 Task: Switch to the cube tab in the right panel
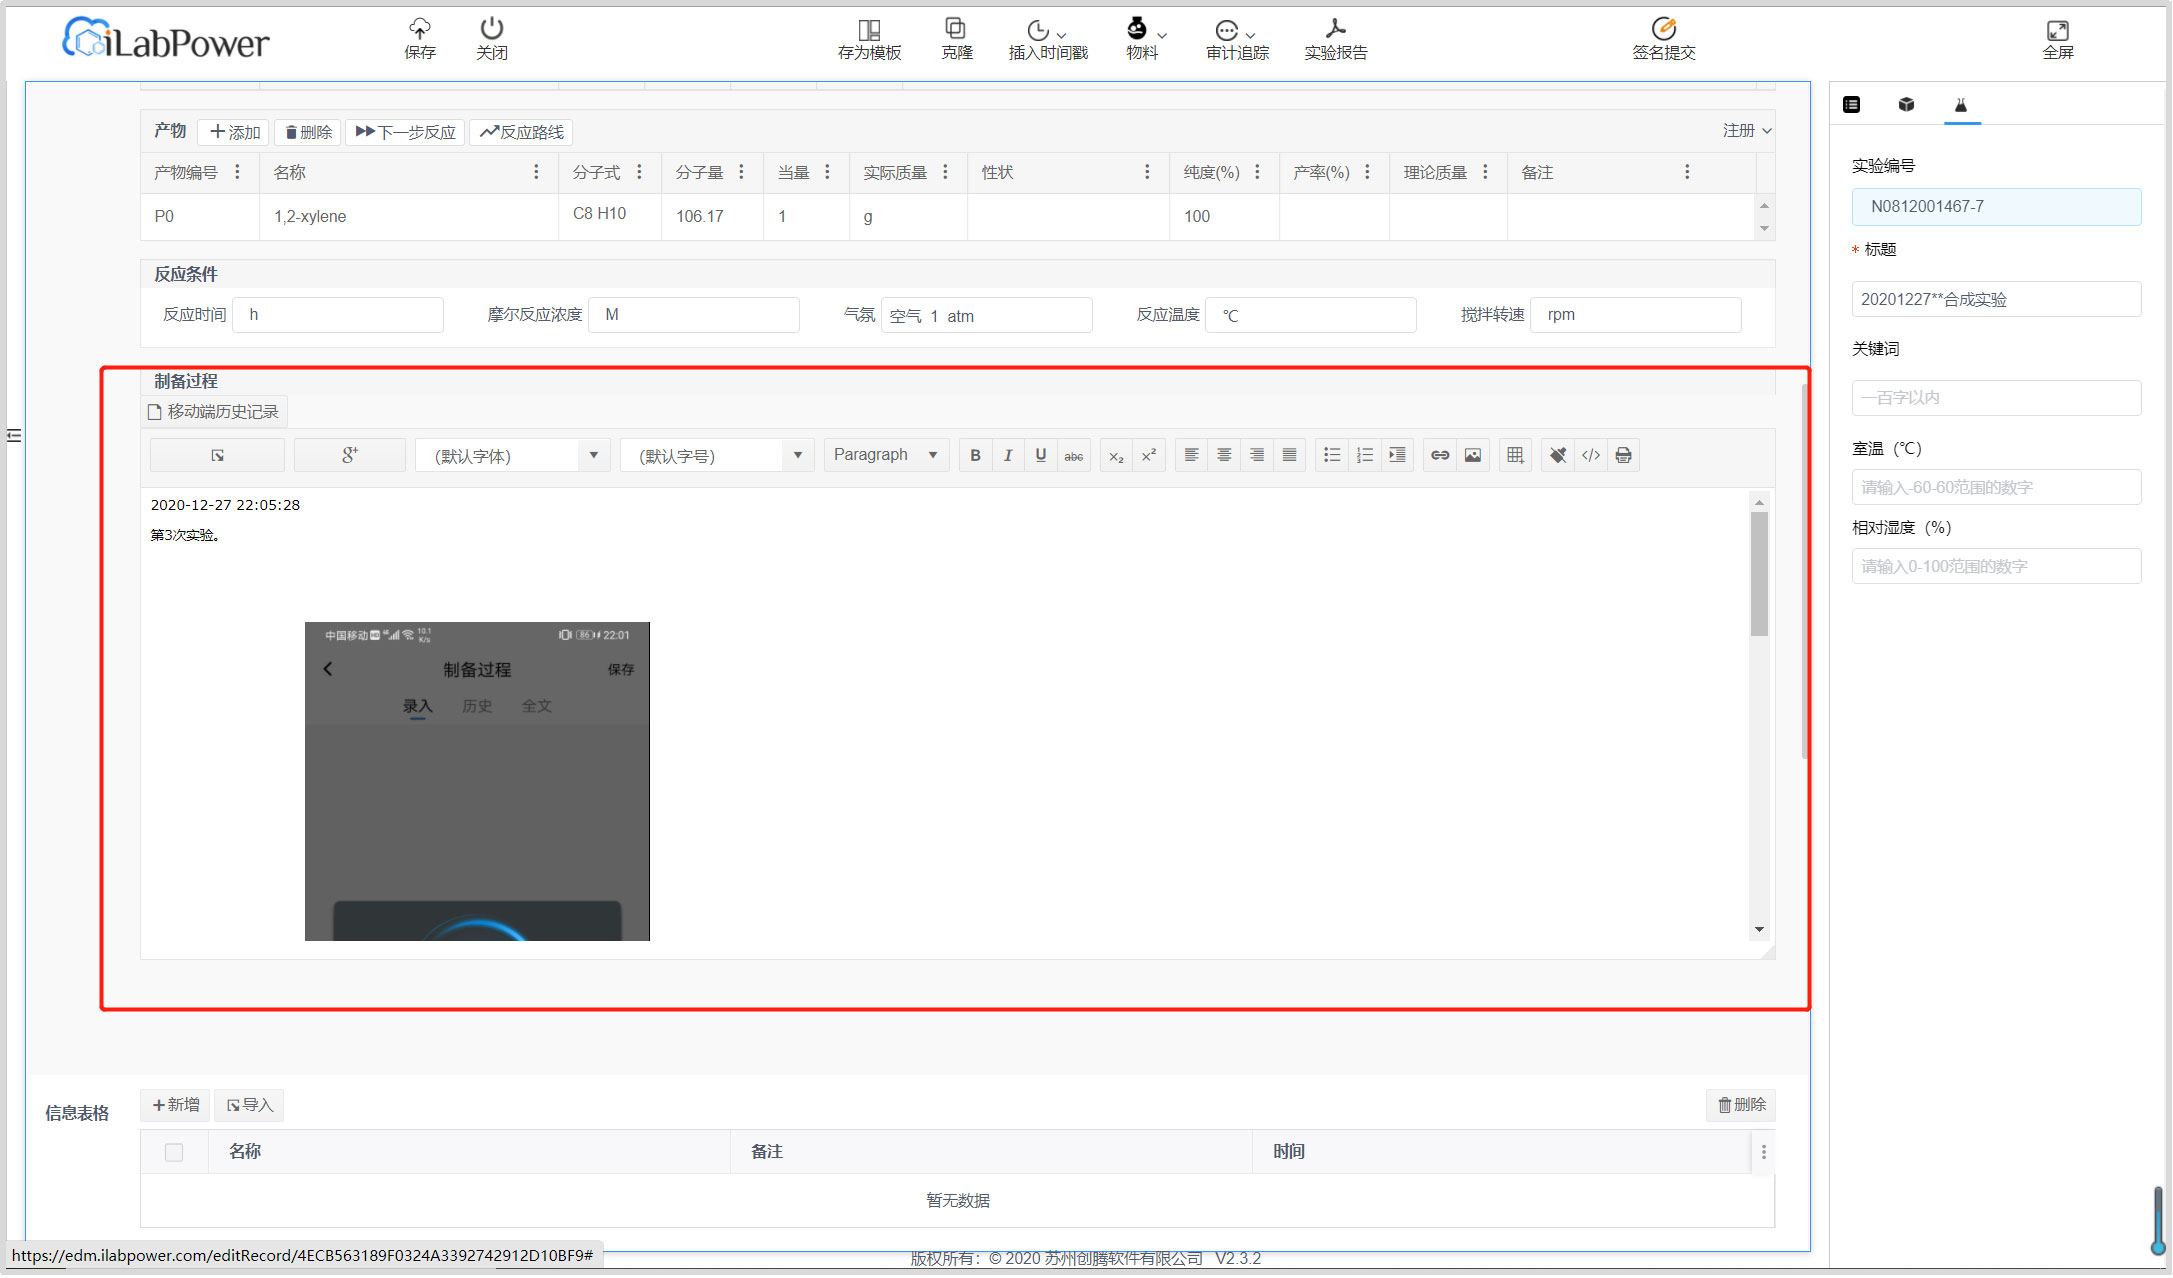click(x=1907, y=105)
